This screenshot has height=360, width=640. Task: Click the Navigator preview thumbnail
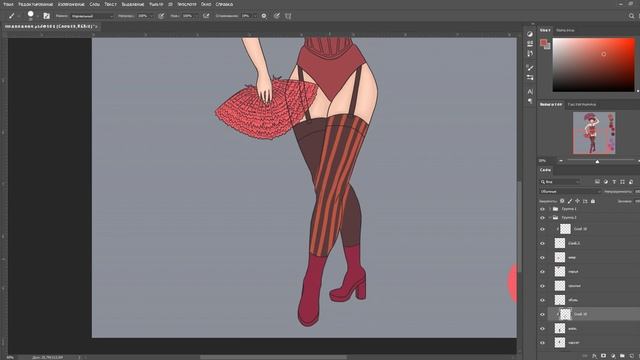(594, 133)
